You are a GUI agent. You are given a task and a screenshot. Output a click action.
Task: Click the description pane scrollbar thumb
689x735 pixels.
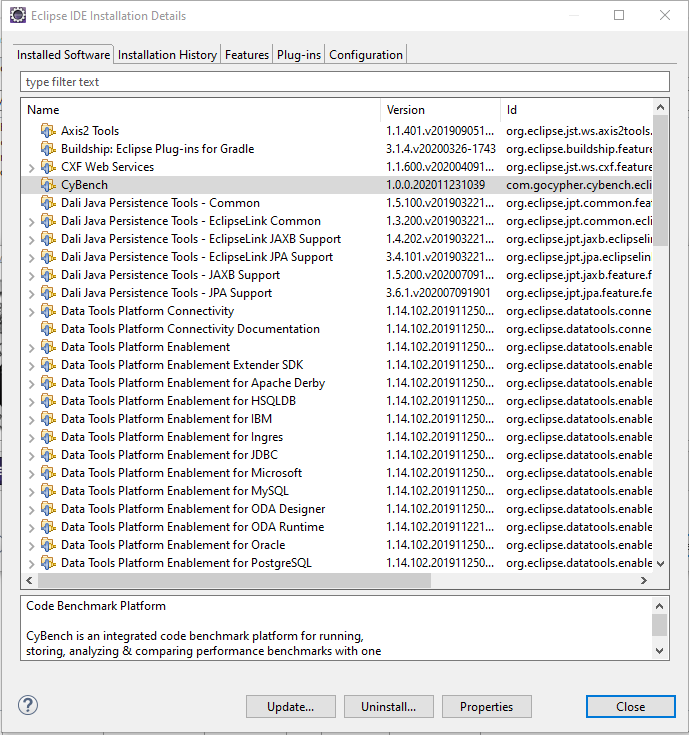coord(659,625)
